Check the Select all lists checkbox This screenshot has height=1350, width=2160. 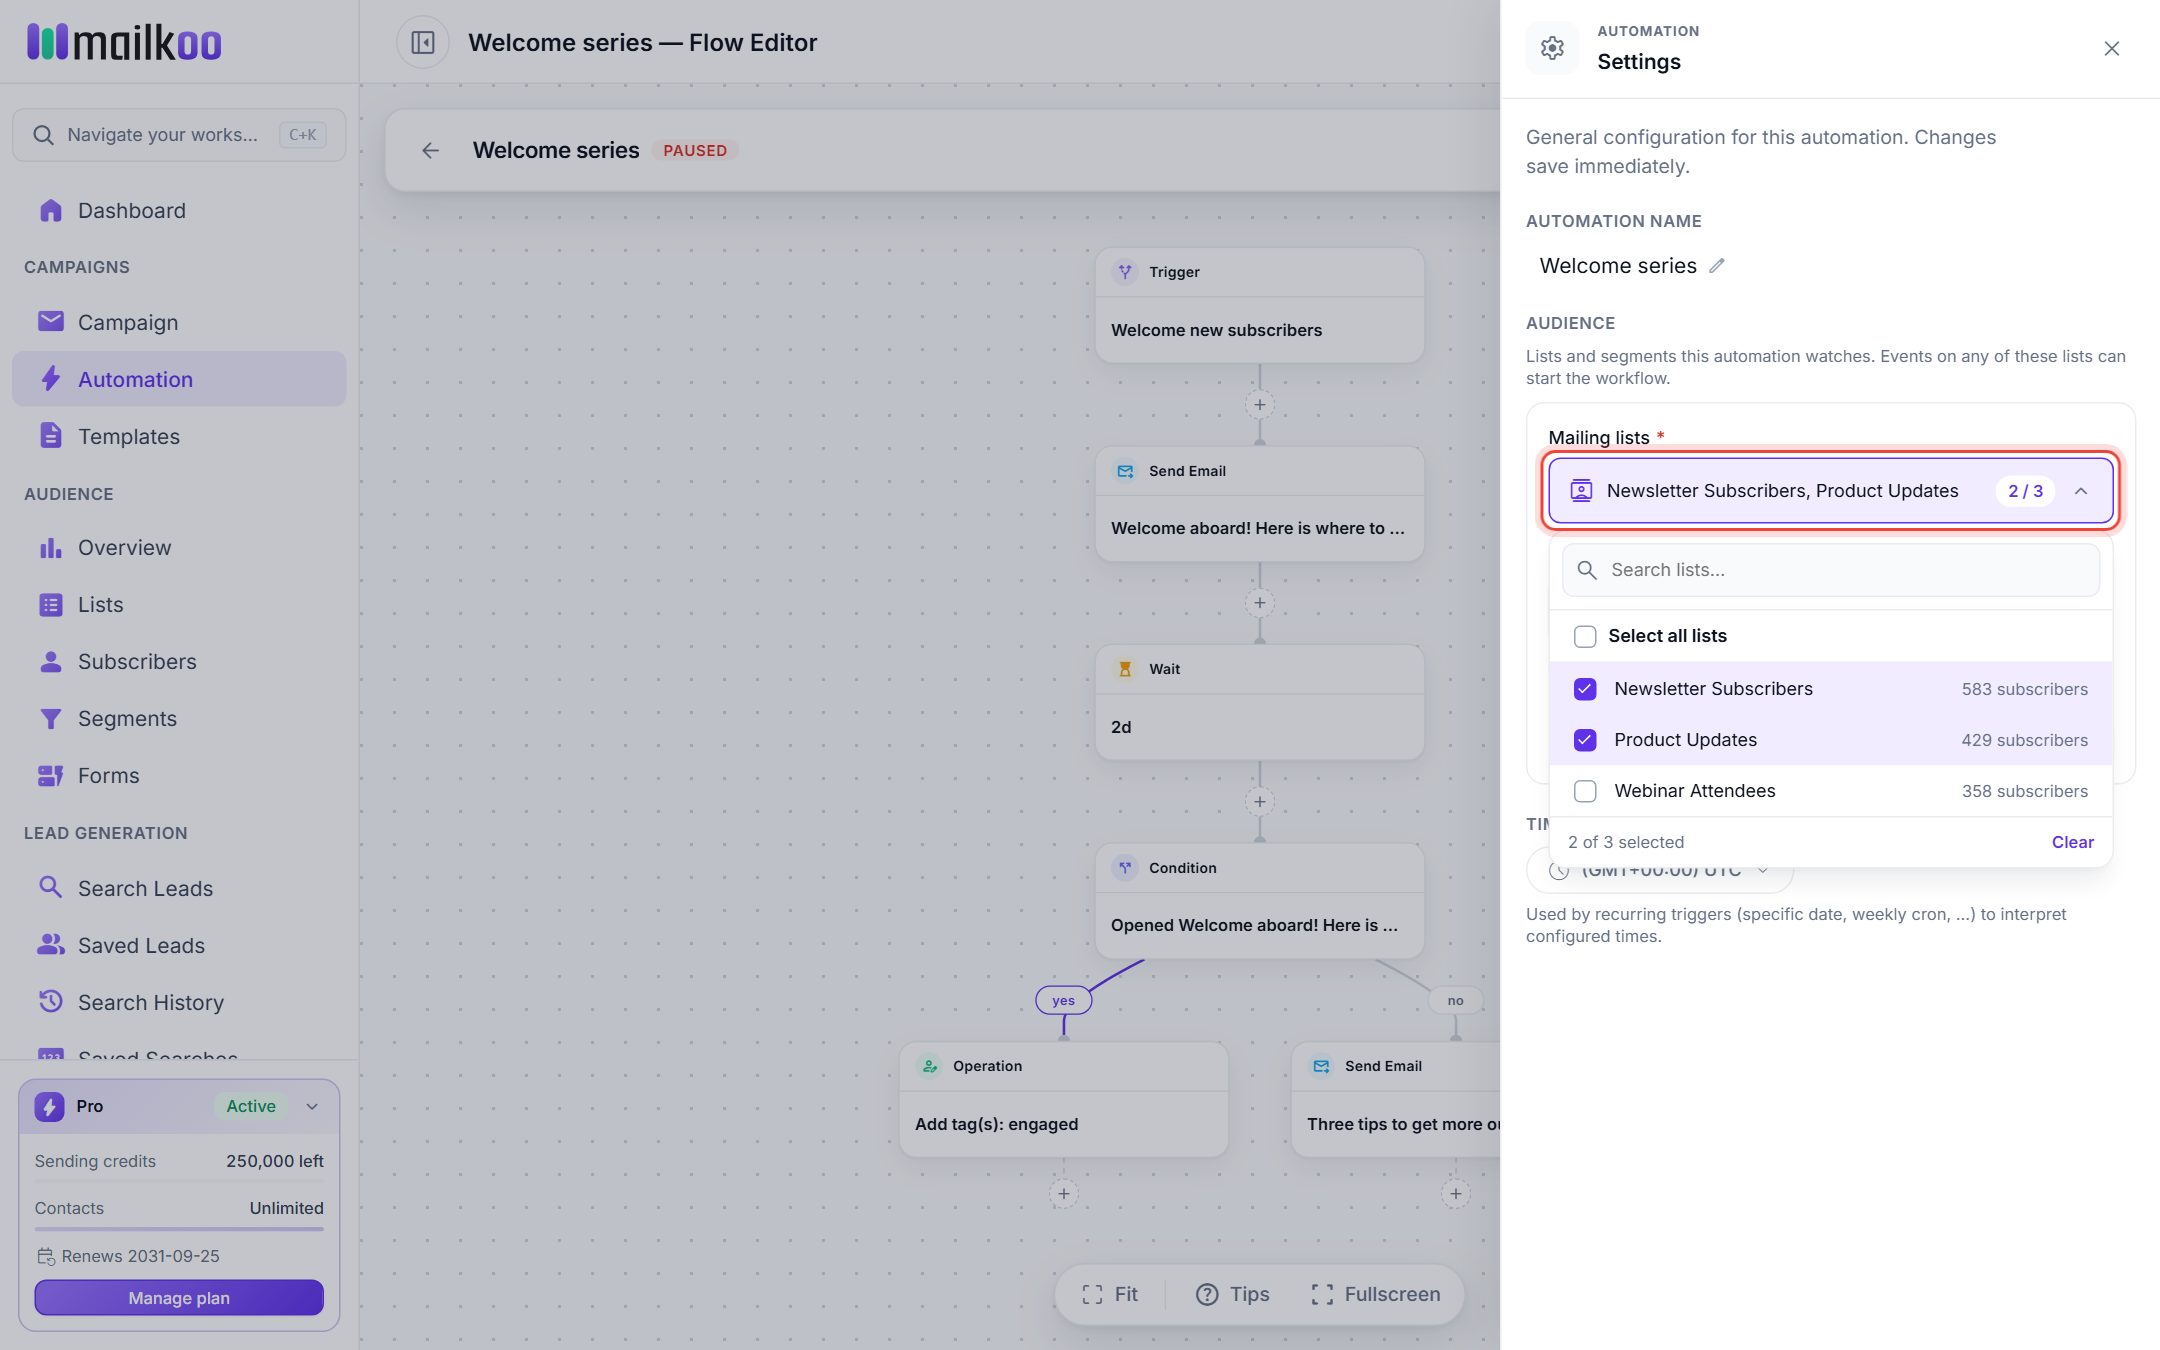coord(1585,636)
